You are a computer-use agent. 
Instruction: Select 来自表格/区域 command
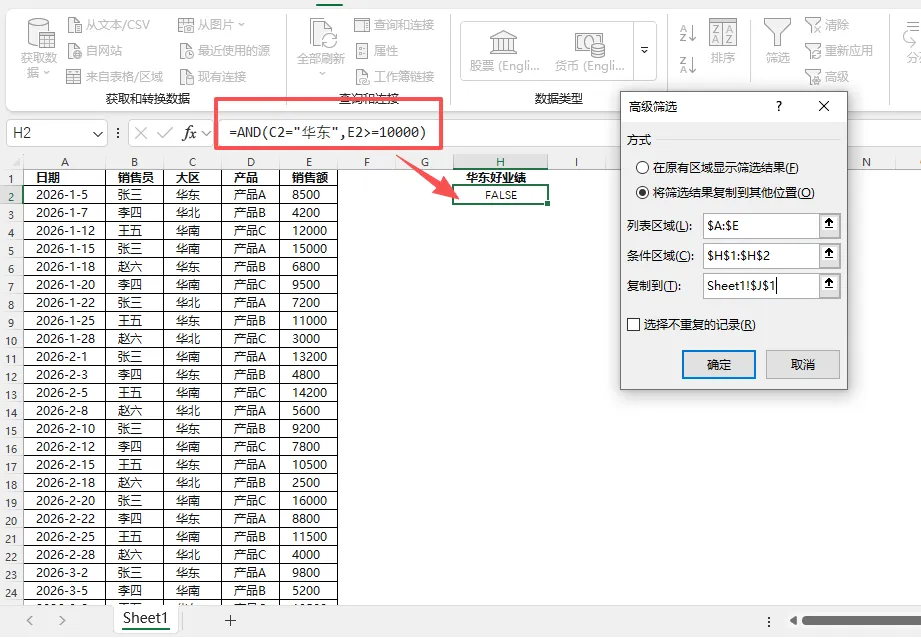click(115, 76)
